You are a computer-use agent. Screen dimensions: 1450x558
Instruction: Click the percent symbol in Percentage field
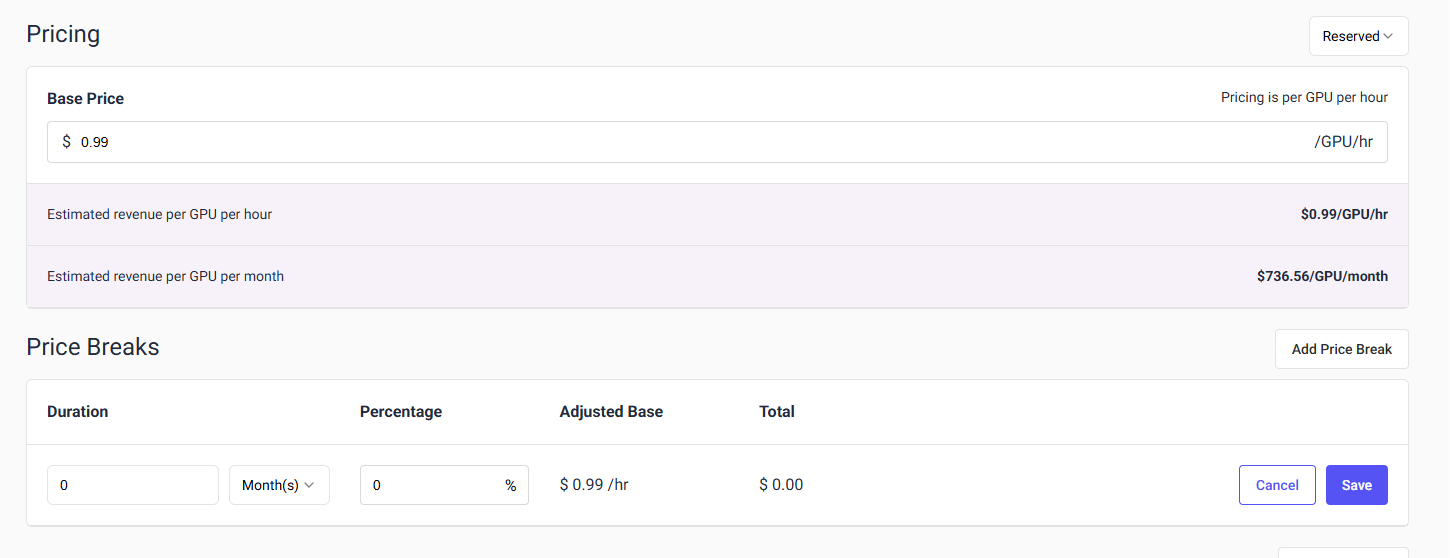[510, 485]
